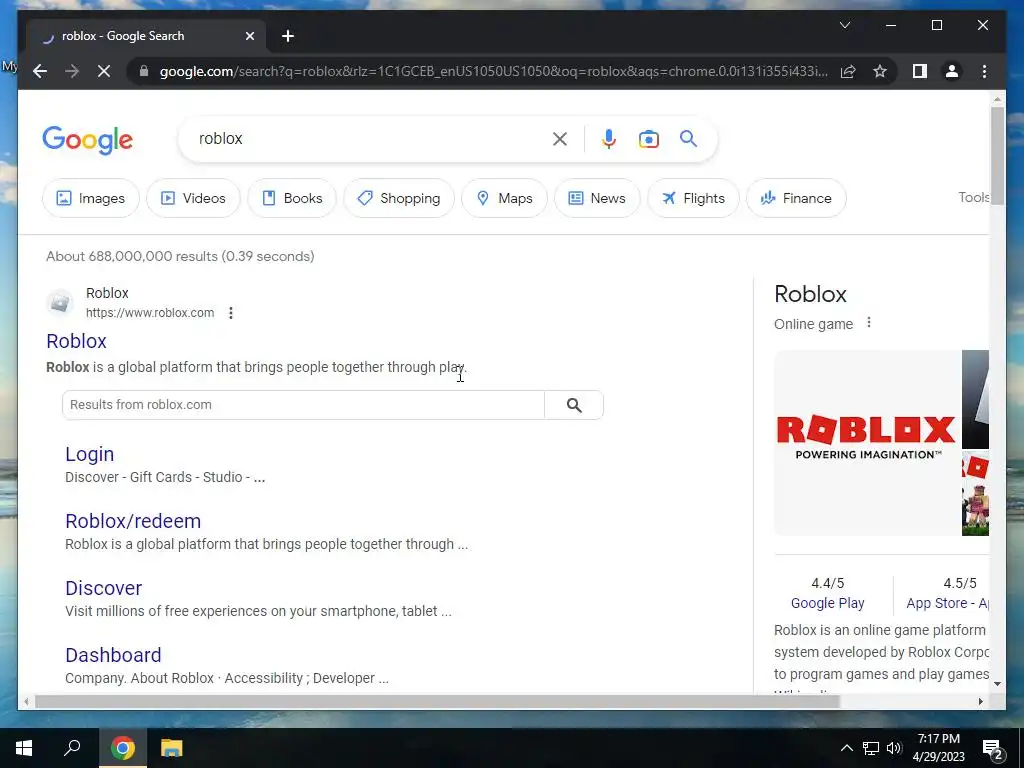This screenshot has height=768, width=1024.
Task: Search by image with camera icon
Action: click(648, 138)
